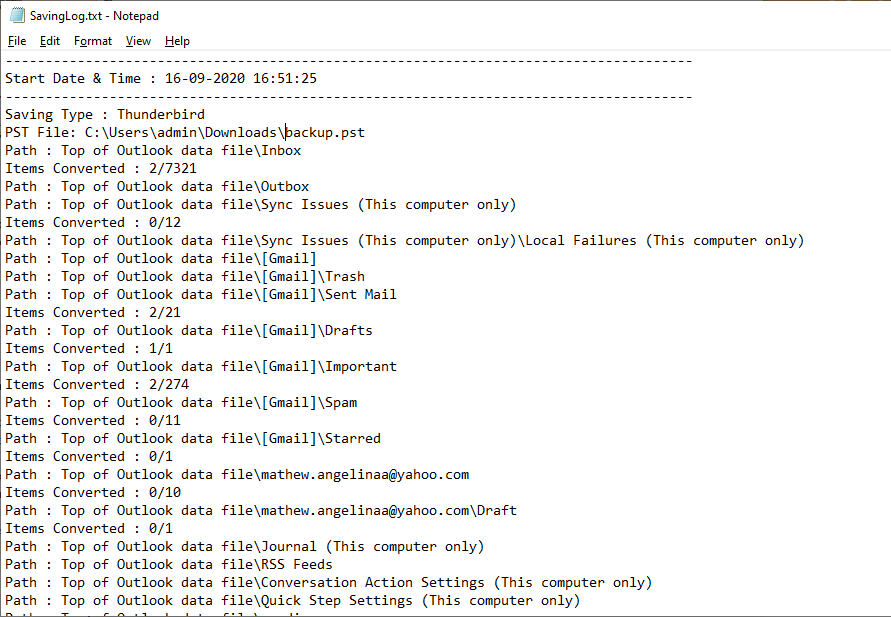This screenshot has height=617, width=891.
Task: Open the File menu
Action: (17, 41)
